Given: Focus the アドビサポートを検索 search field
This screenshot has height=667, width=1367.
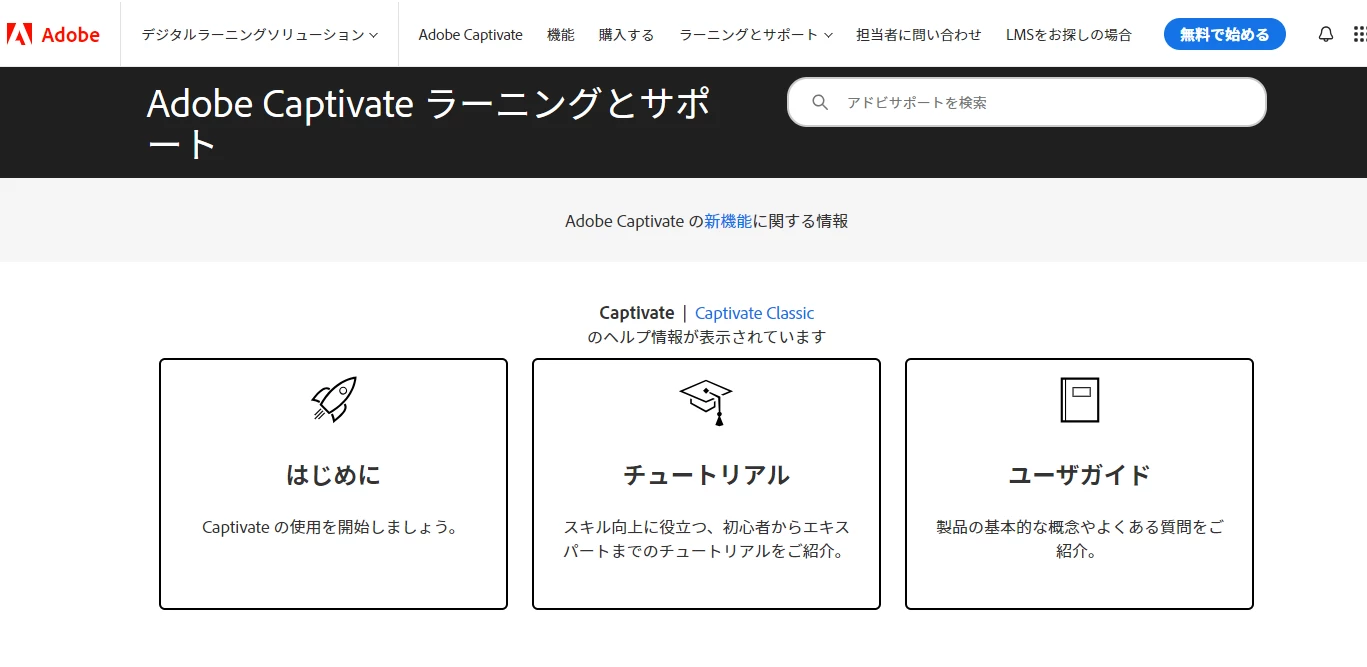Looking at the screenshot, I should 1027,102.
